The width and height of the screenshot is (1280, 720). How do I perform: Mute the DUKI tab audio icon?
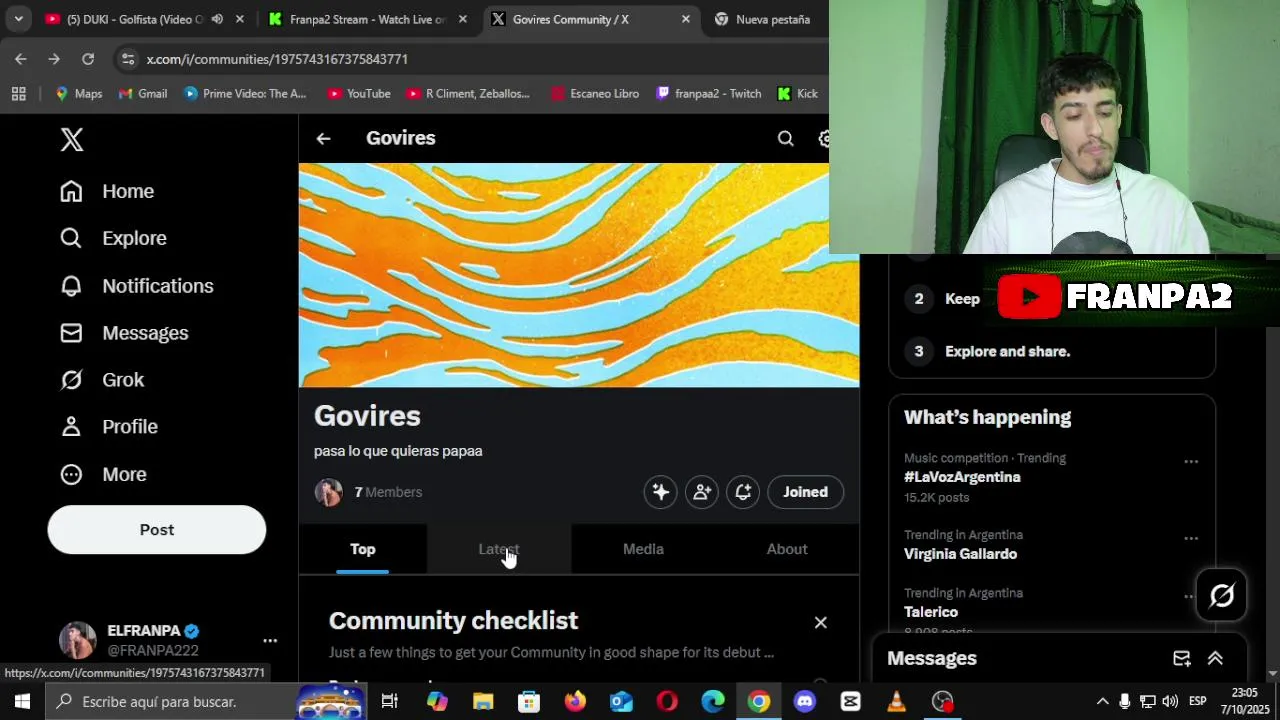[x=217, y=19]
